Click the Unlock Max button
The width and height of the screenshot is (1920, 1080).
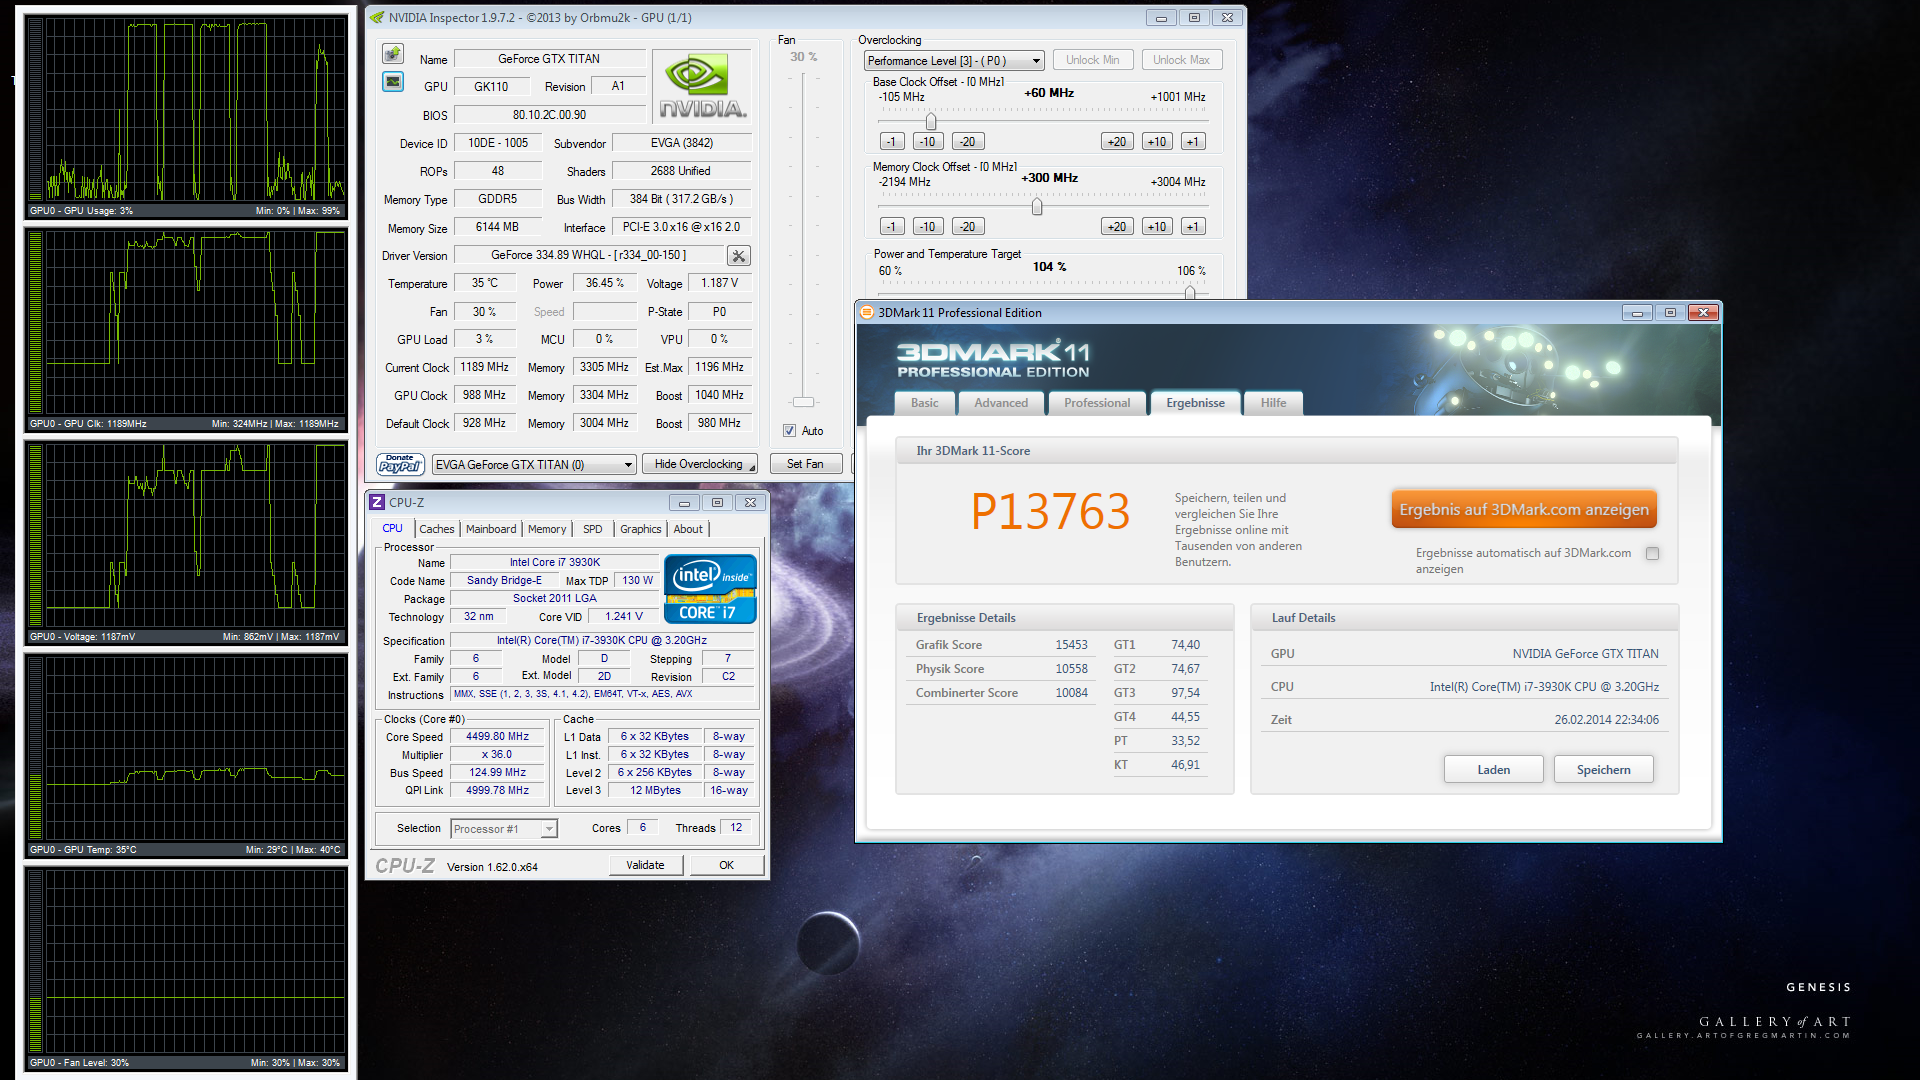click(1181, 60)
